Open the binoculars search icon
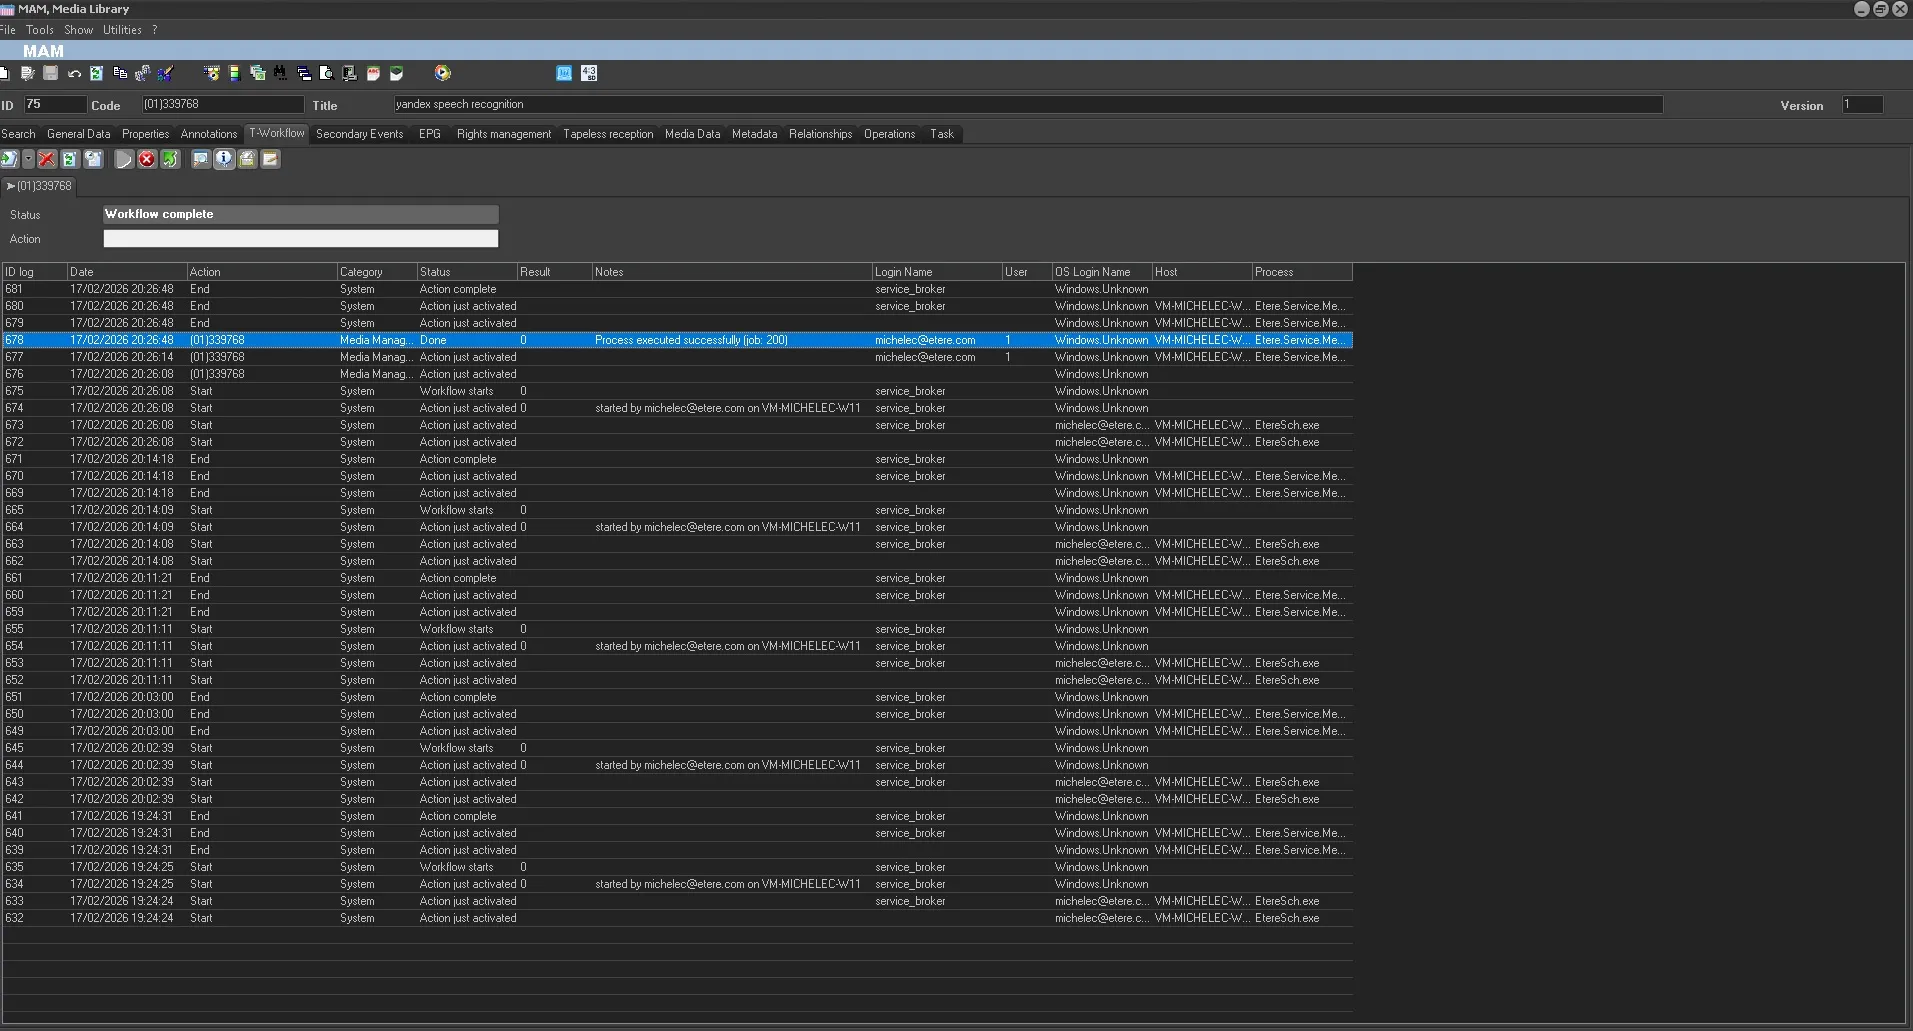The image size is (1913, 1031). point(280,73)
